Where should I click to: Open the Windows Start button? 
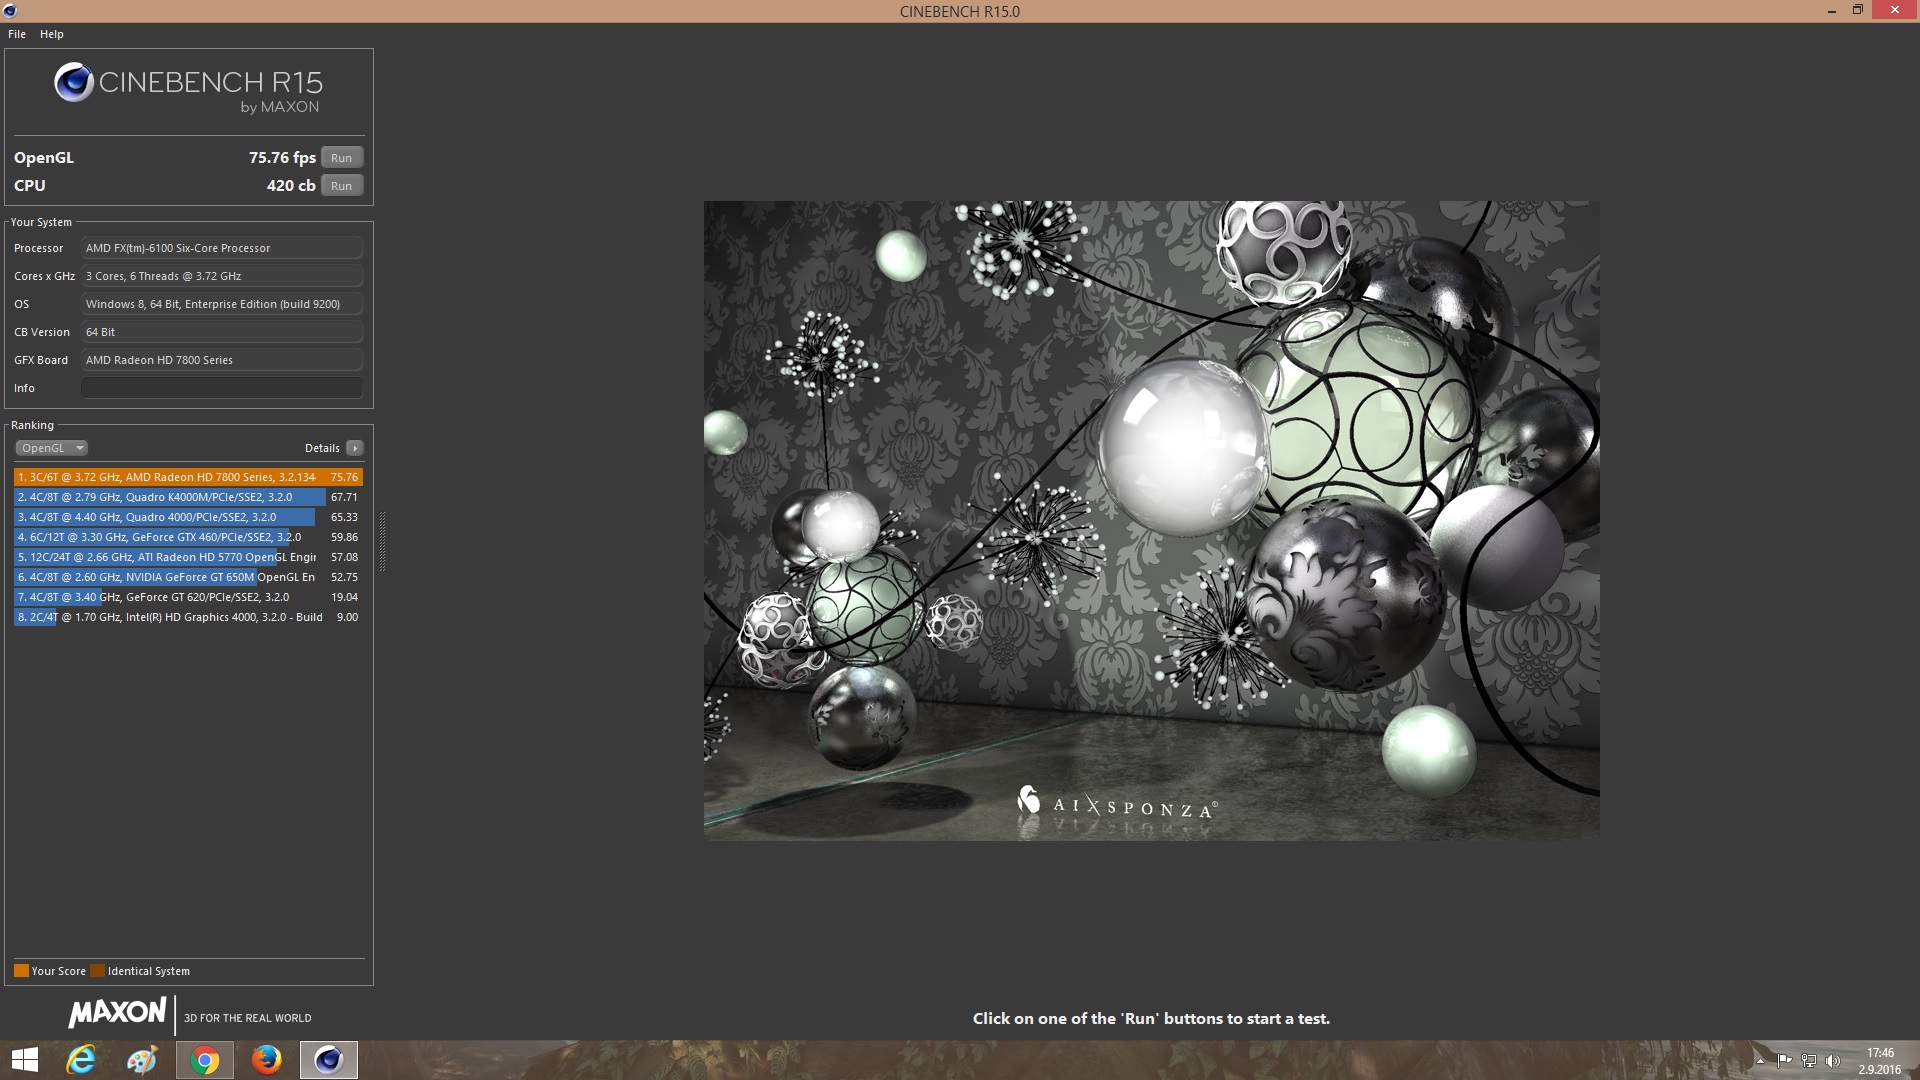25,1060
